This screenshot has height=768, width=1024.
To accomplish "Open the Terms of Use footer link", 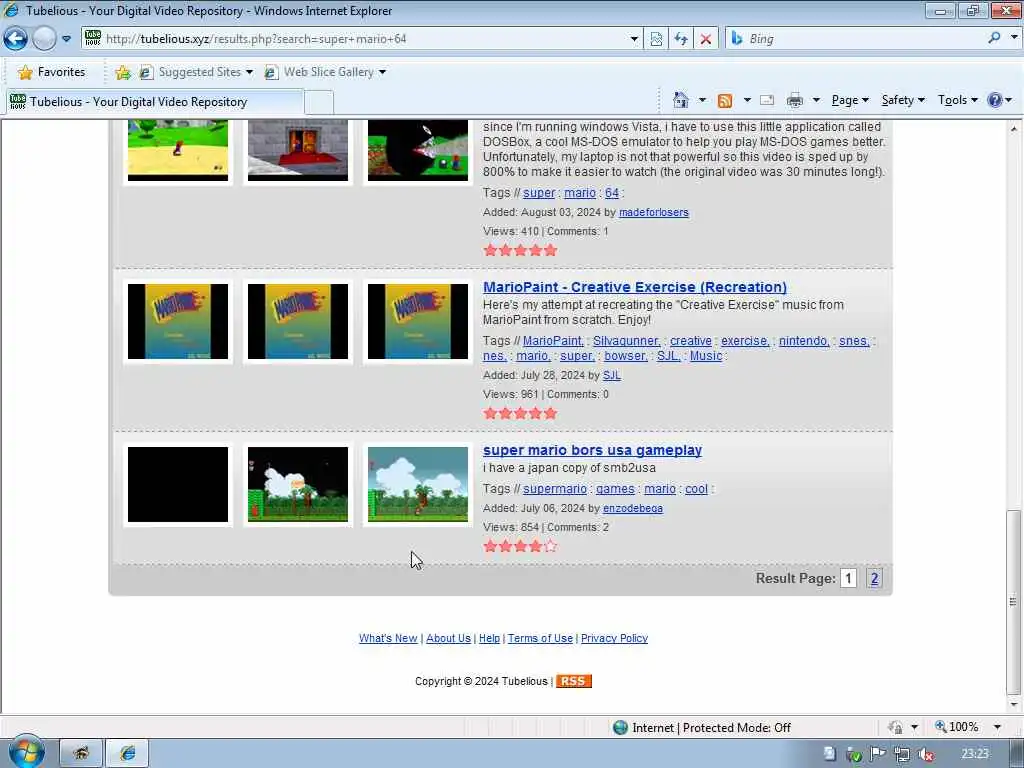I will [540, 638].
